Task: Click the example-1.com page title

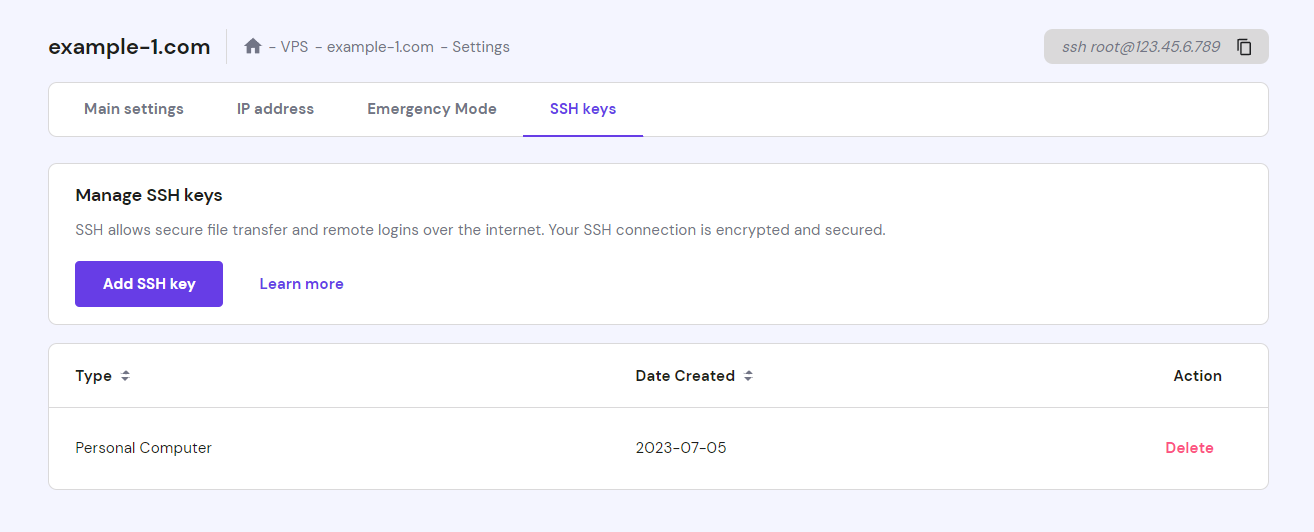Action: click(129, 47)
